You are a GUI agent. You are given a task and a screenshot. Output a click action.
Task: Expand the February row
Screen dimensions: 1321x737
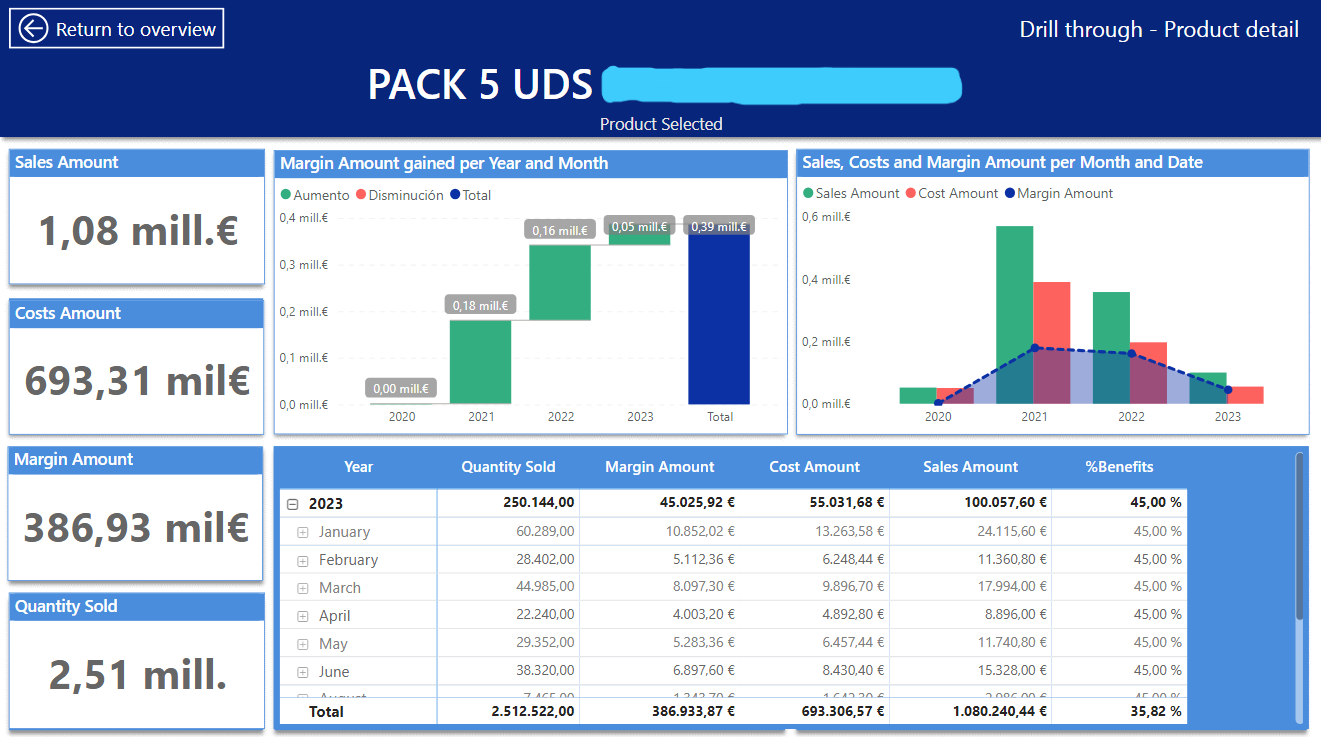[x=303, y=561]
